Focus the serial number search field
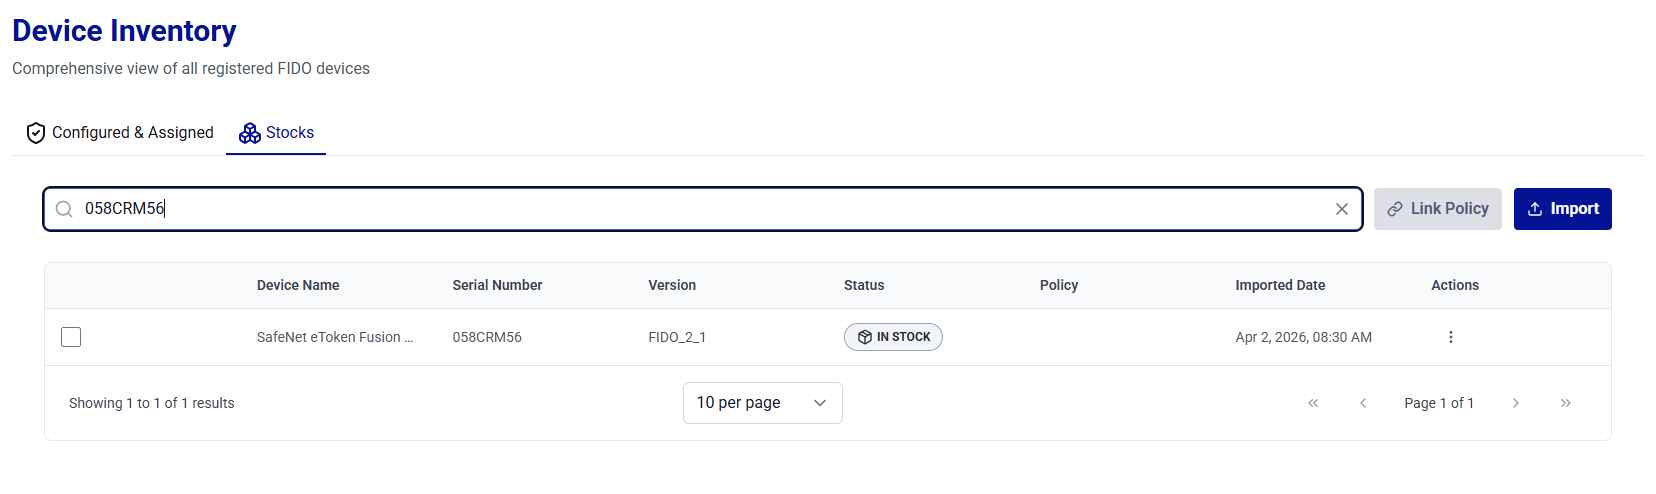The image size is (1656, 494). 700,209
